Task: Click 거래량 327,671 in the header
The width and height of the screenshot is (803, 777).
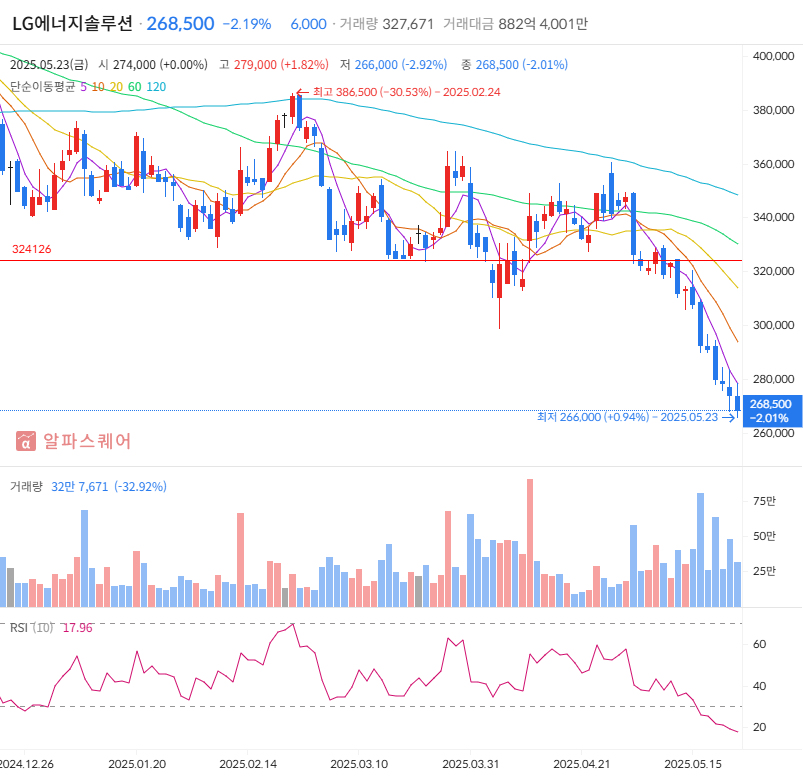Action: click(x=387, y=24)
